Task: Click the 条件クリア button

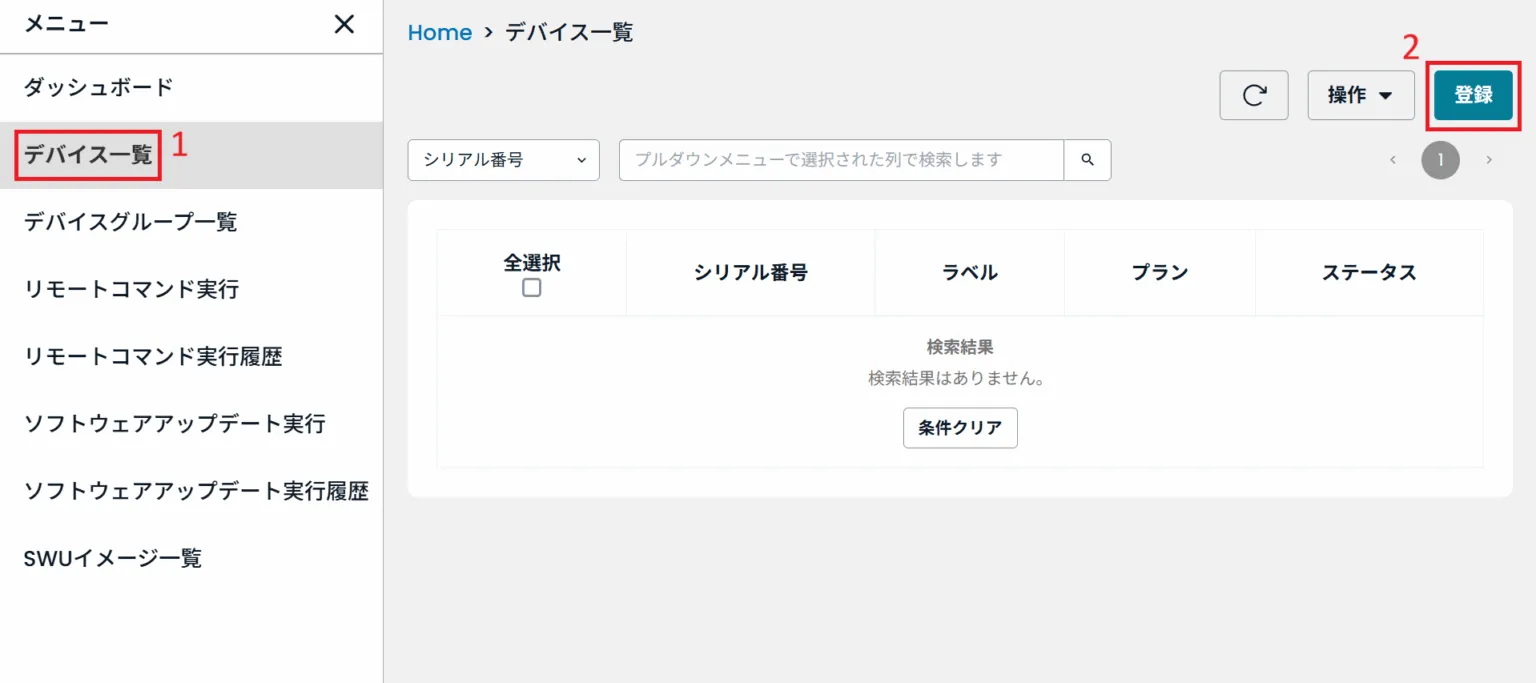Action: [x=959, y=428]
